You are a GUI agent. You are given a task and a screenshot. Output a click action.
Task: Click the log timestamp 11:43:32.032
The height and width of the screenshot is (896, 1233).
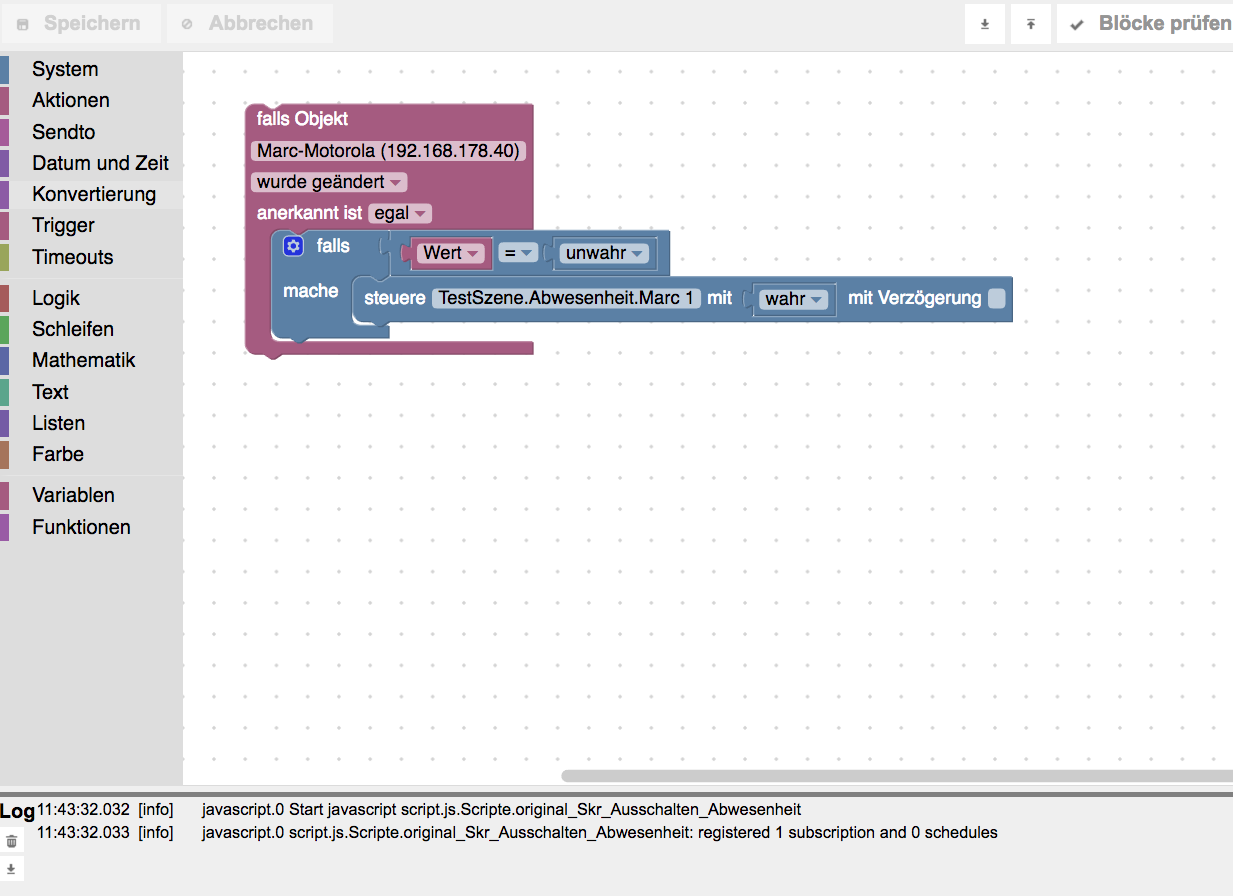click(83, 810)
